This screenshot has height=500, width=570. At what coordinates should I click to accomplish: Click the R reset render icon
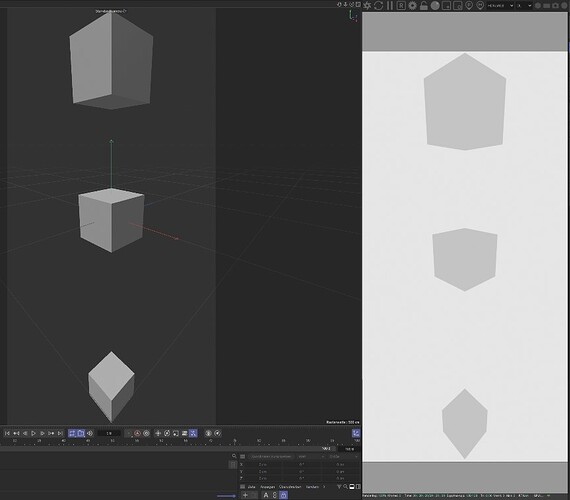(401, 5)
